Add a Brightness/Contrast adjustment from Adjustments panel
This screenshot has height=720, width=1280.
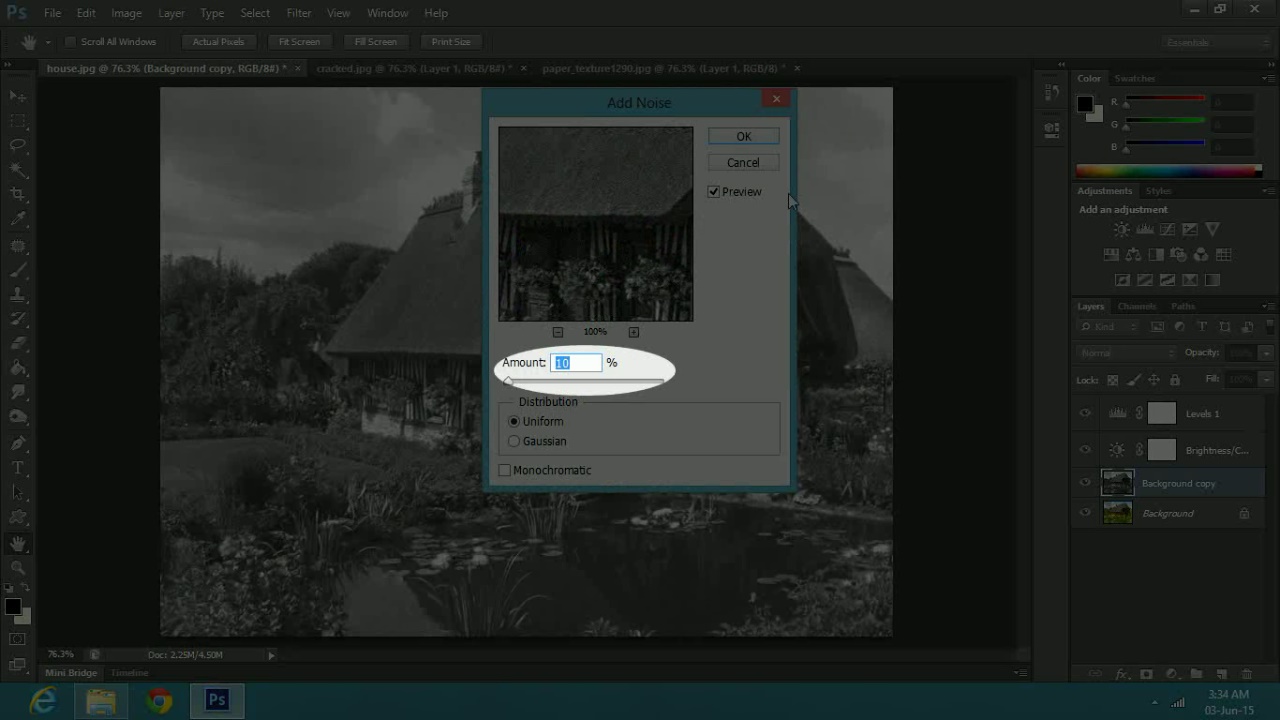(1122, 229)
